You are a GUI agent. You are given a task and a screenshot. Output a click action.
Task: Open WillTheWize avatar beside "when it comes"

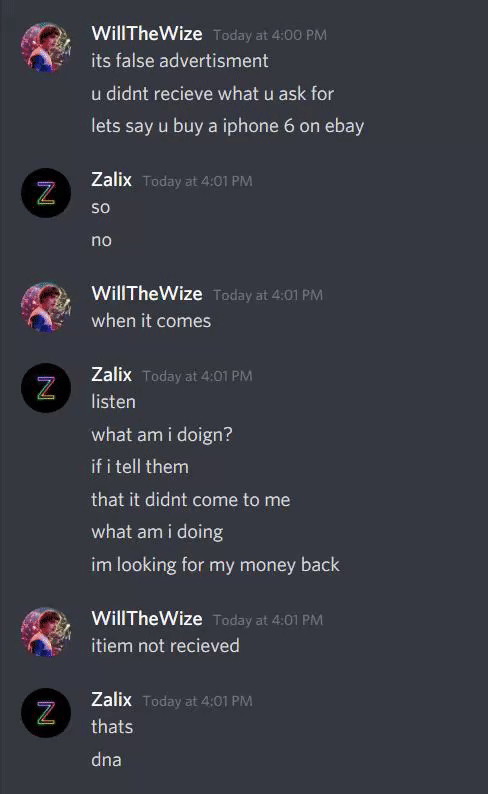[x=46, y=307]
